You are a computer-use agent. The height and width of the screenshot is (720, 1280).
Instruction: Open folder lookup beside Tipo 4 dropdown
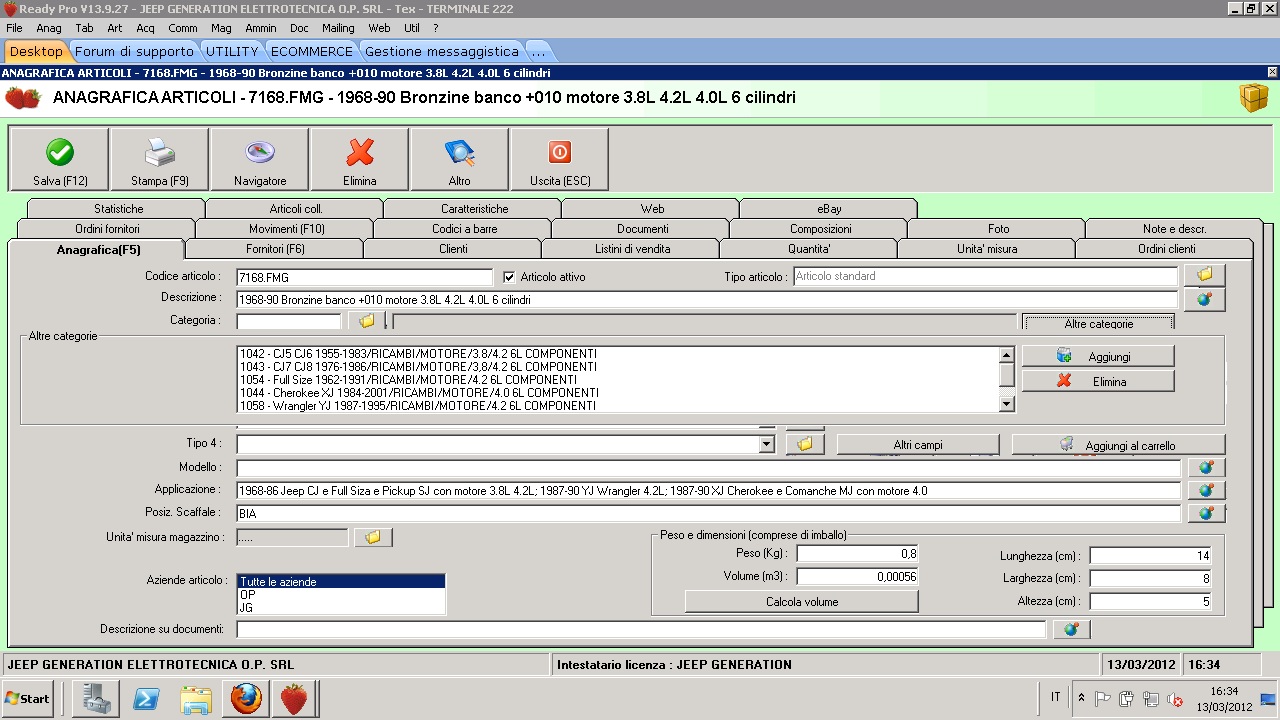pos(805,444)
